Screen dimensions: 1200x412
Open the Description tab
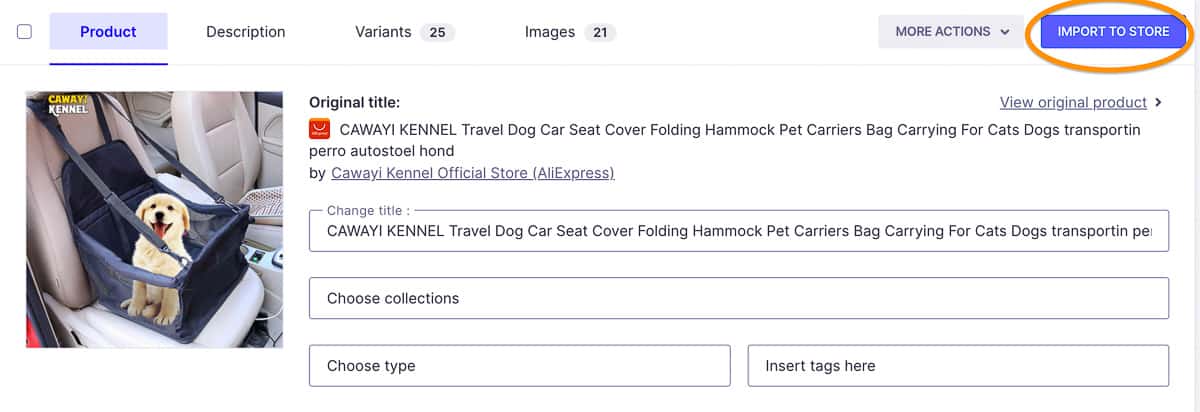coord(245,32)
